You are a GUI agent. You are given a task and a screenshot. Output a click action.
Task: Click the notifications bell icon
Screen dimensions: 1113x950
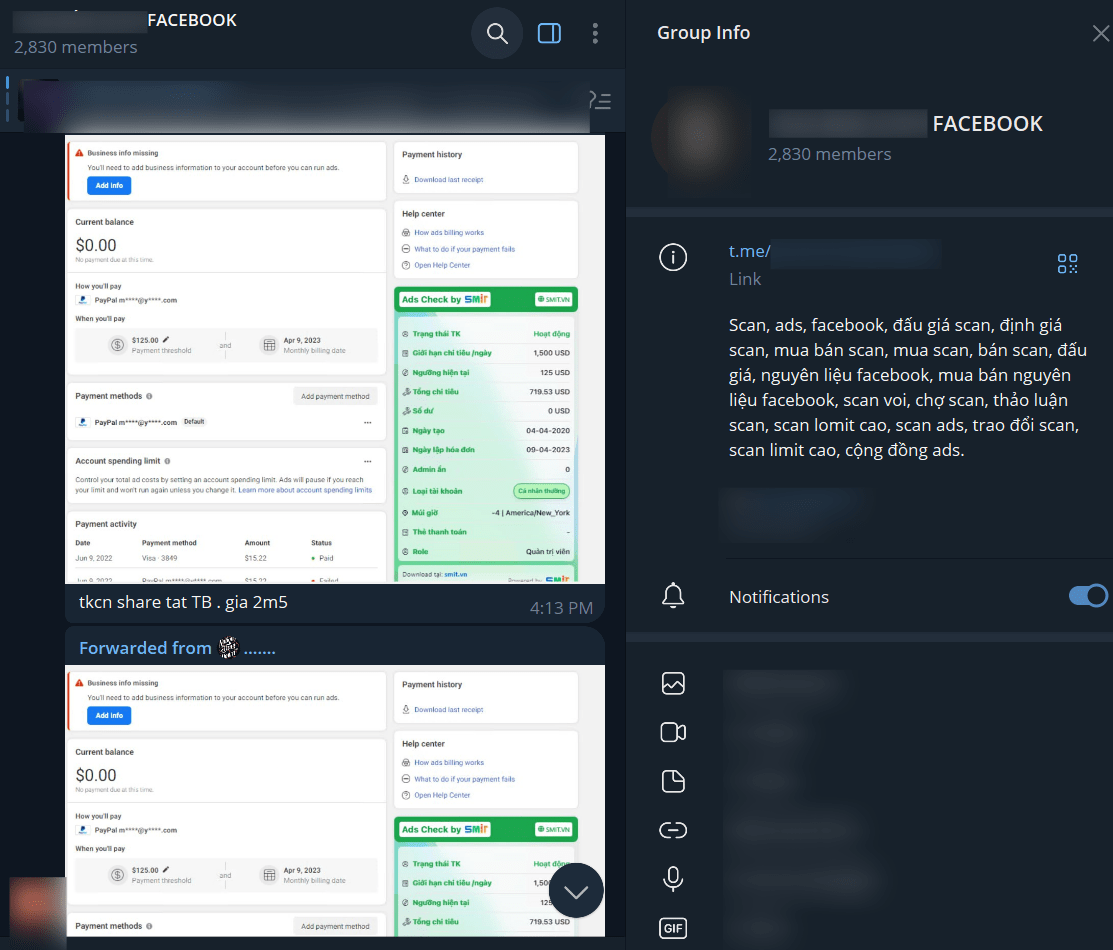672,595
